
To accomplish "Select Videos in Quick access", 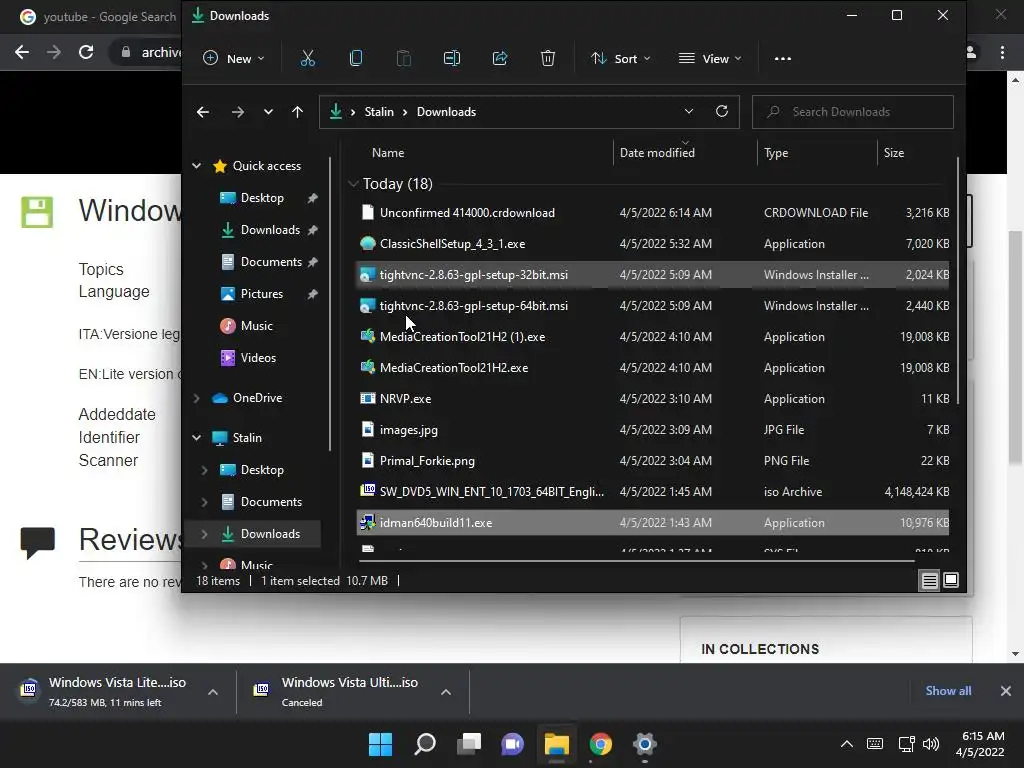I will (257, 358).
